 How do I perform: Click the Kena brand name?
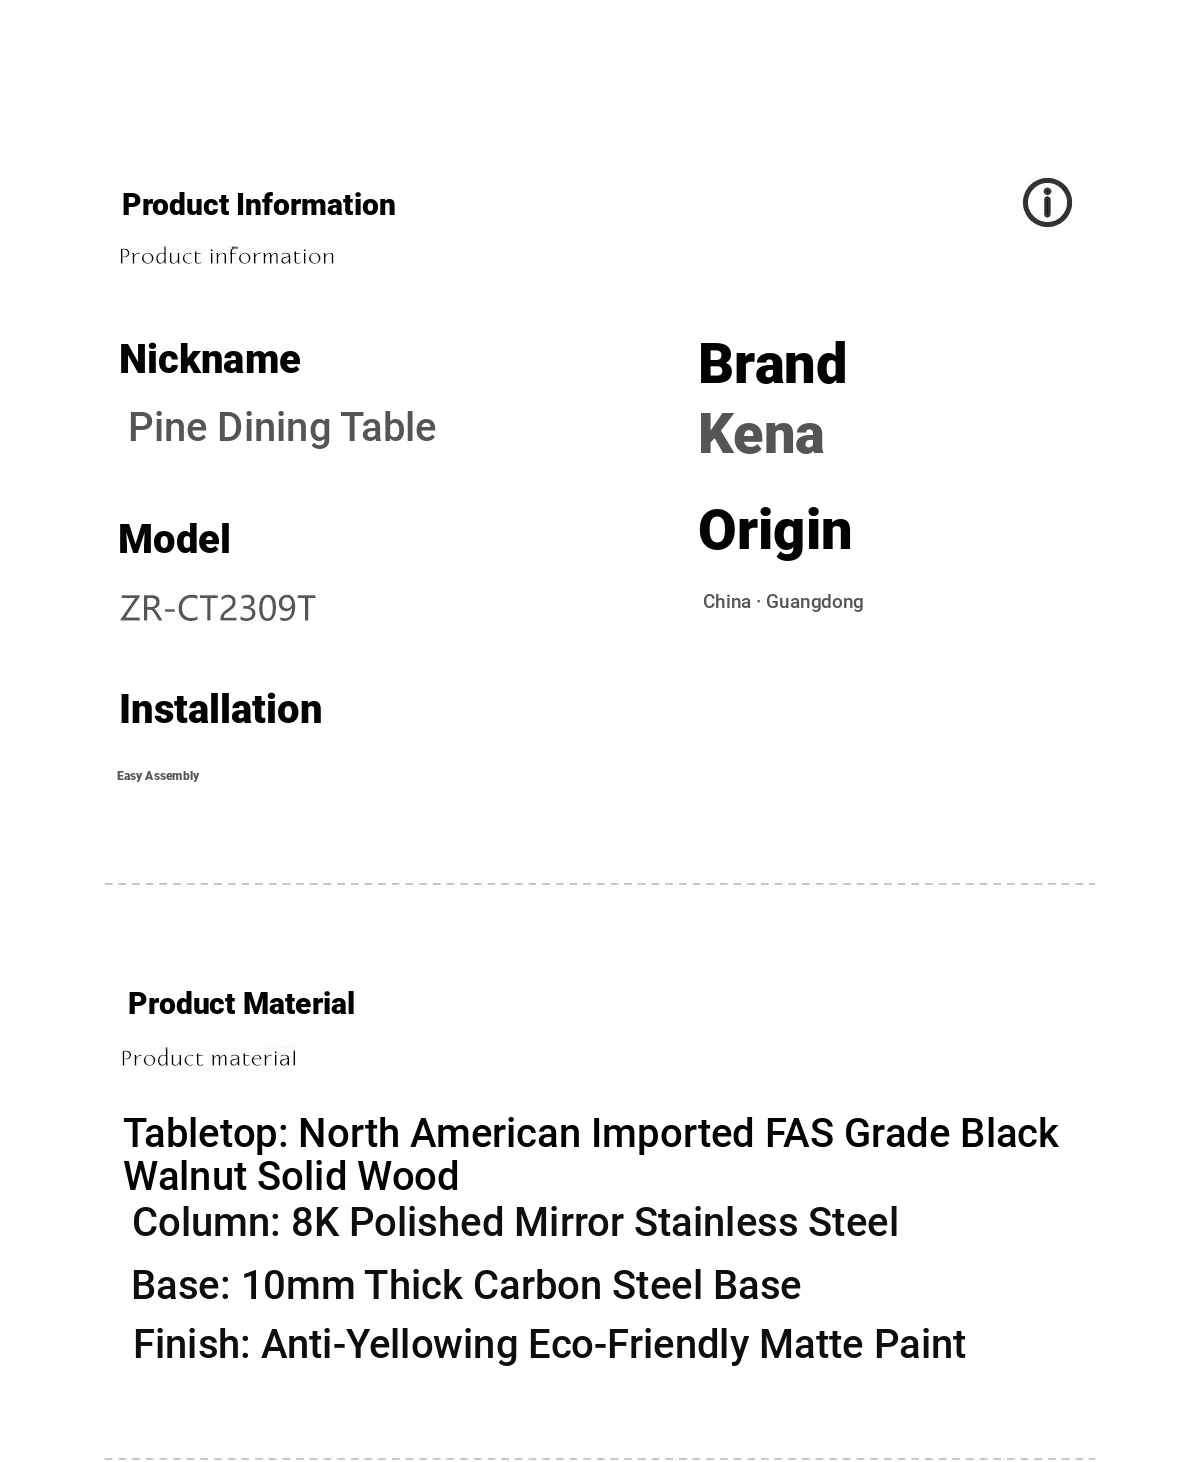coord(761,435)
